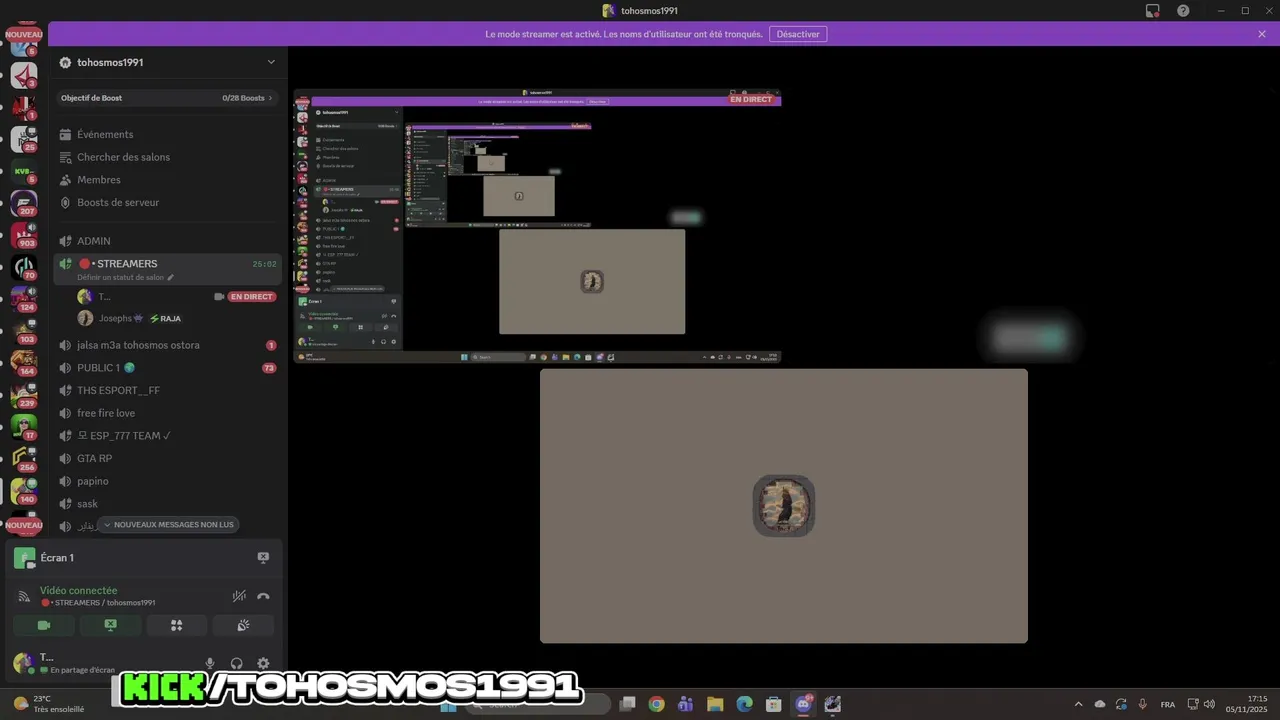Select the EN DIRECT streaming user in STREAMERS
The width and height of the screenshot is (1280, 720).
click(177, 297)
